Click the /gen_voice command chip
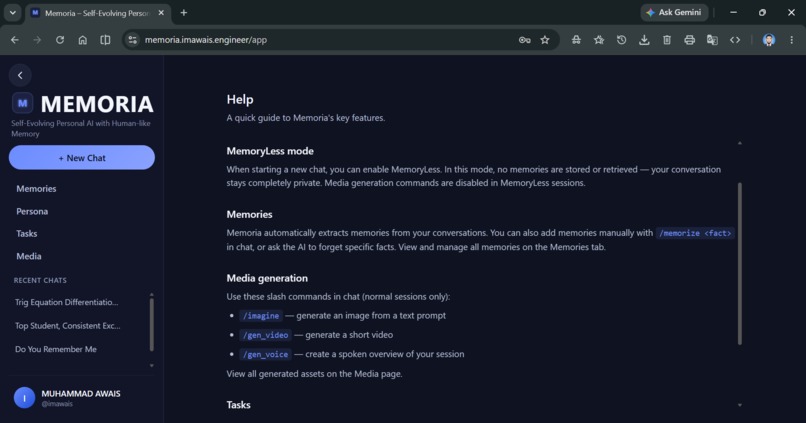Viewport: 806px width, 423px height. click(x=265, y=355)
